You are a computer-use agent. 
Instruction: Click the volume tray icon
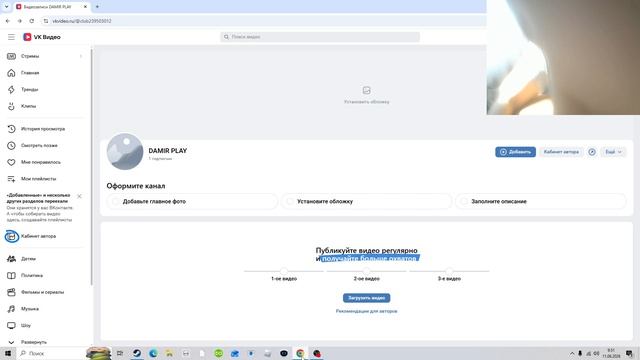[x=596, y=353]
